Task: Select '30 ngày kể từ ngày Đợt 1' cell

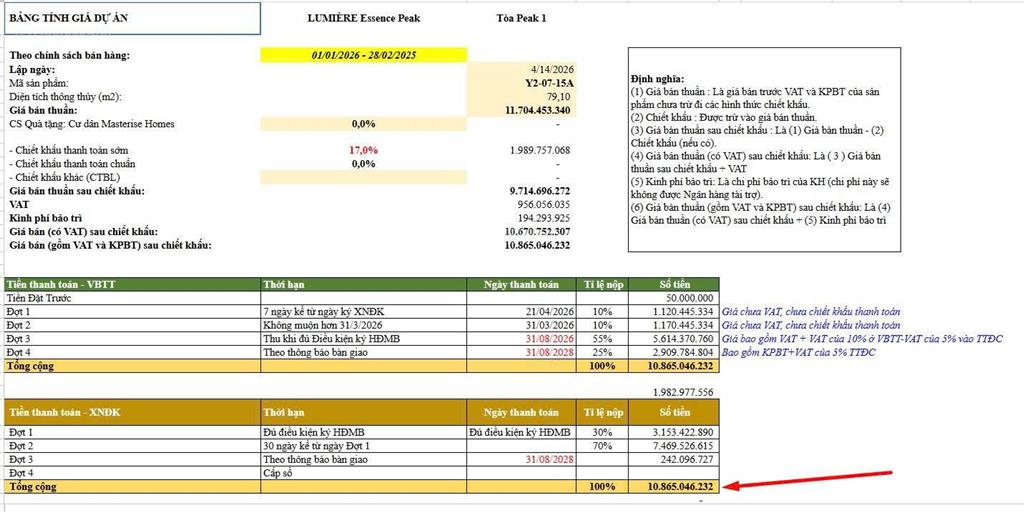Action: point(364,446)
